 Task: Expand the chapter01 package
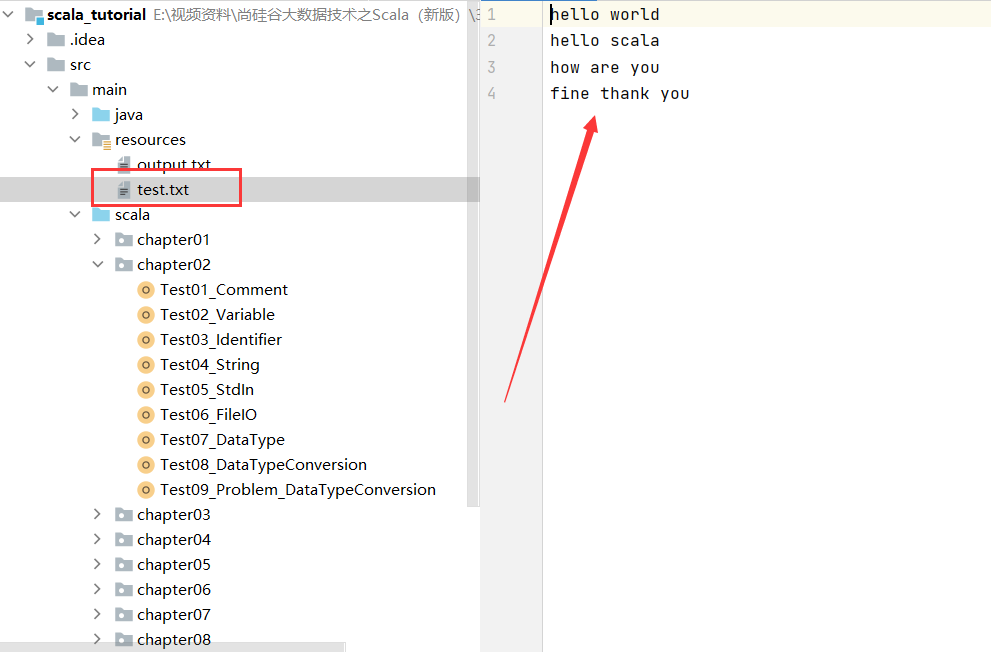coord(97,240)
